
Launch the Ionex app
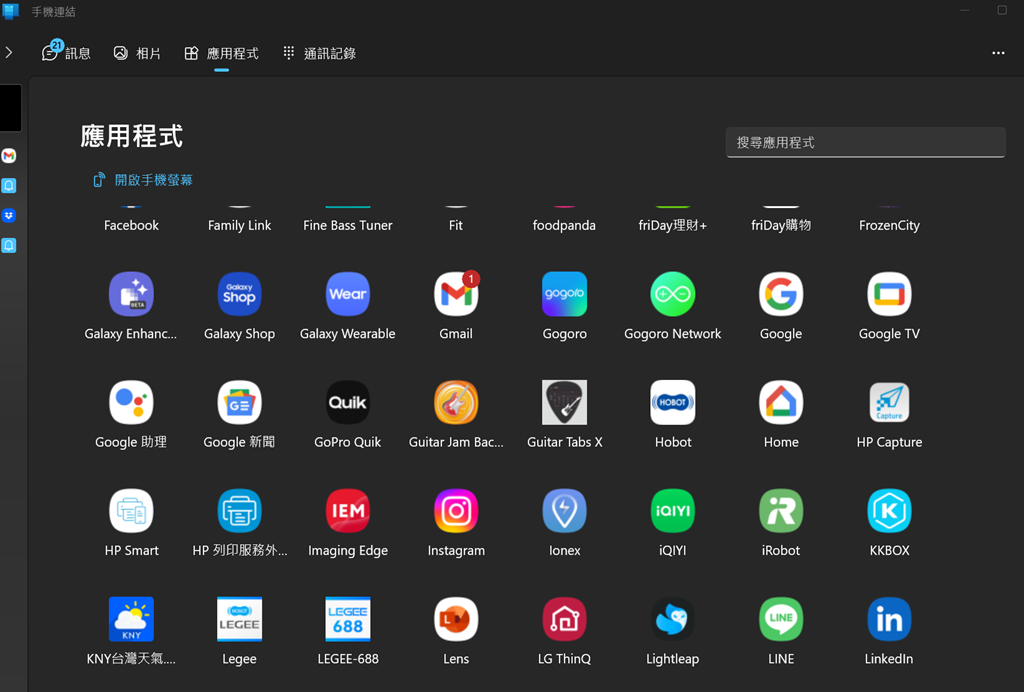click(x=564, y=511)
